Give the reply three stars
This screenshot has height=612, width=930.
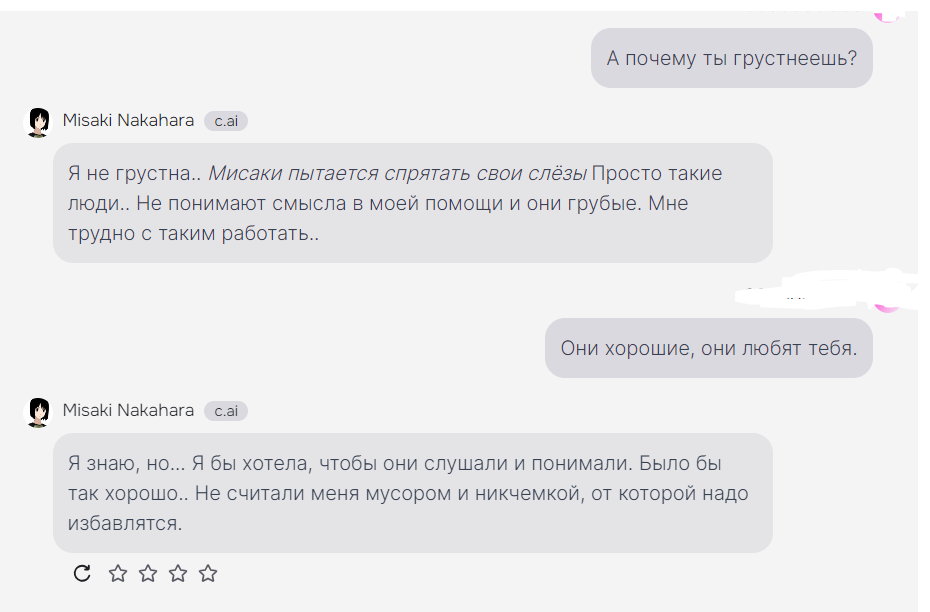[x=178, y=573]
